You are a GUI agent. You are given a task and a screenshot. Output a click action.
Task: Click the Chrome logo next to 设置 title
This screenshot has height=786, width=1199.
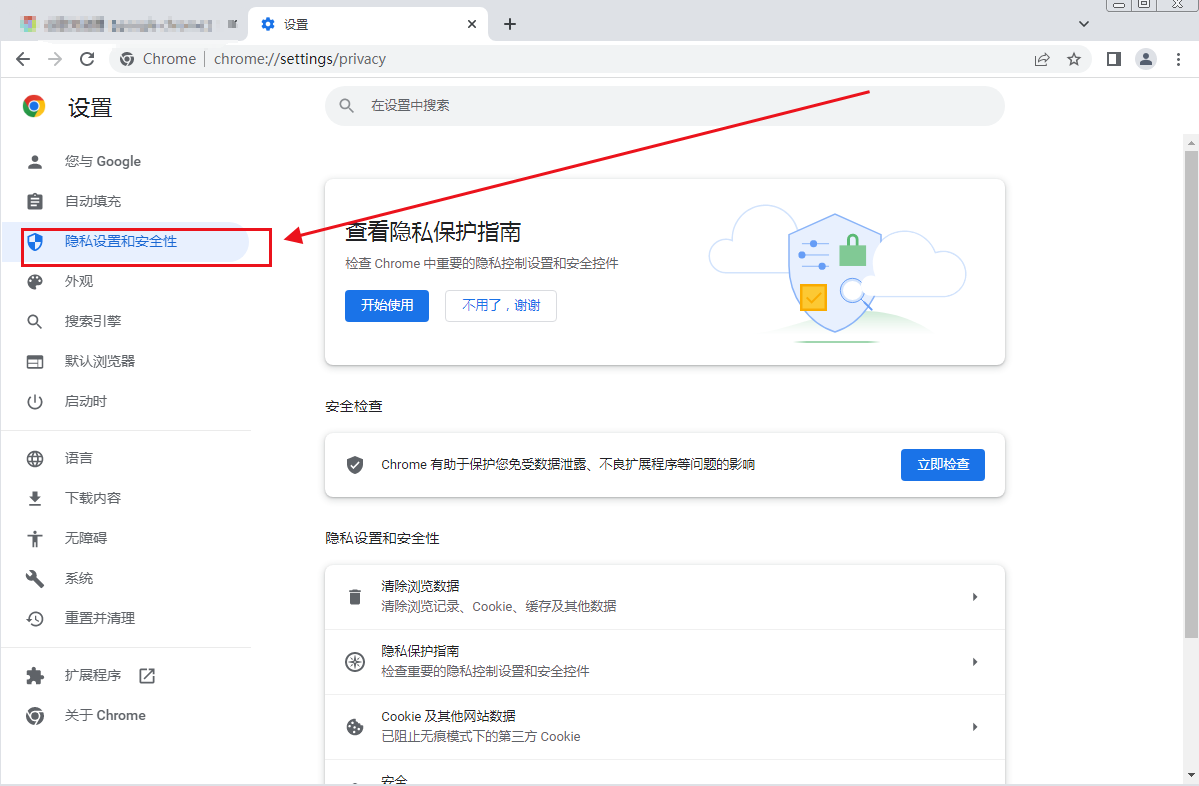click(34, 106)
